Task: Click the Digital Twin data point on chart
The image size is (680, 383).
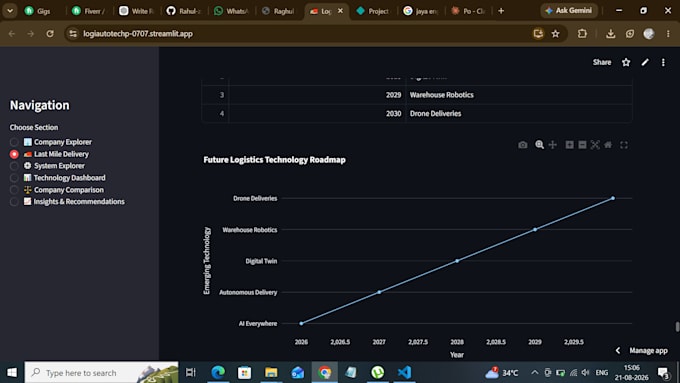Action: point(457,261)
